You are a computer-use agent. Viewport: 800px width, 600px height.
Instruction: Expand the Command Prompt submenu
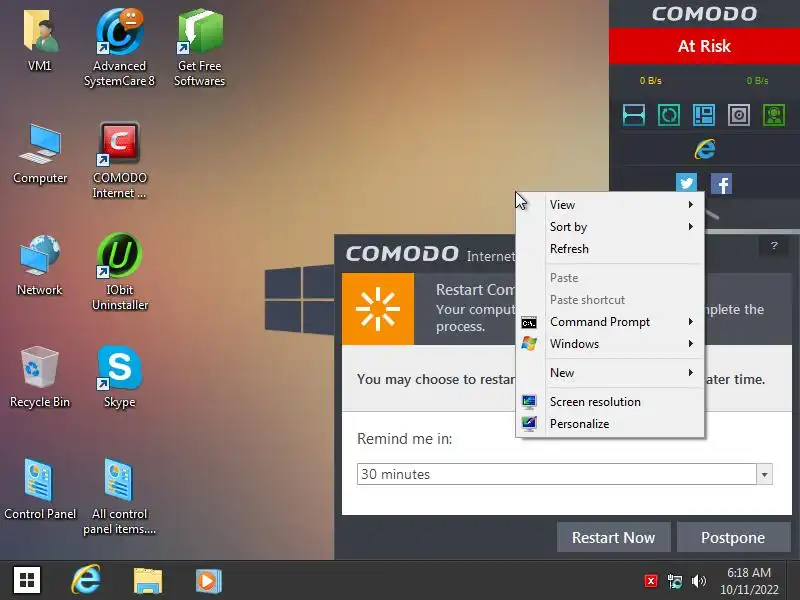(x=610, y=322)
